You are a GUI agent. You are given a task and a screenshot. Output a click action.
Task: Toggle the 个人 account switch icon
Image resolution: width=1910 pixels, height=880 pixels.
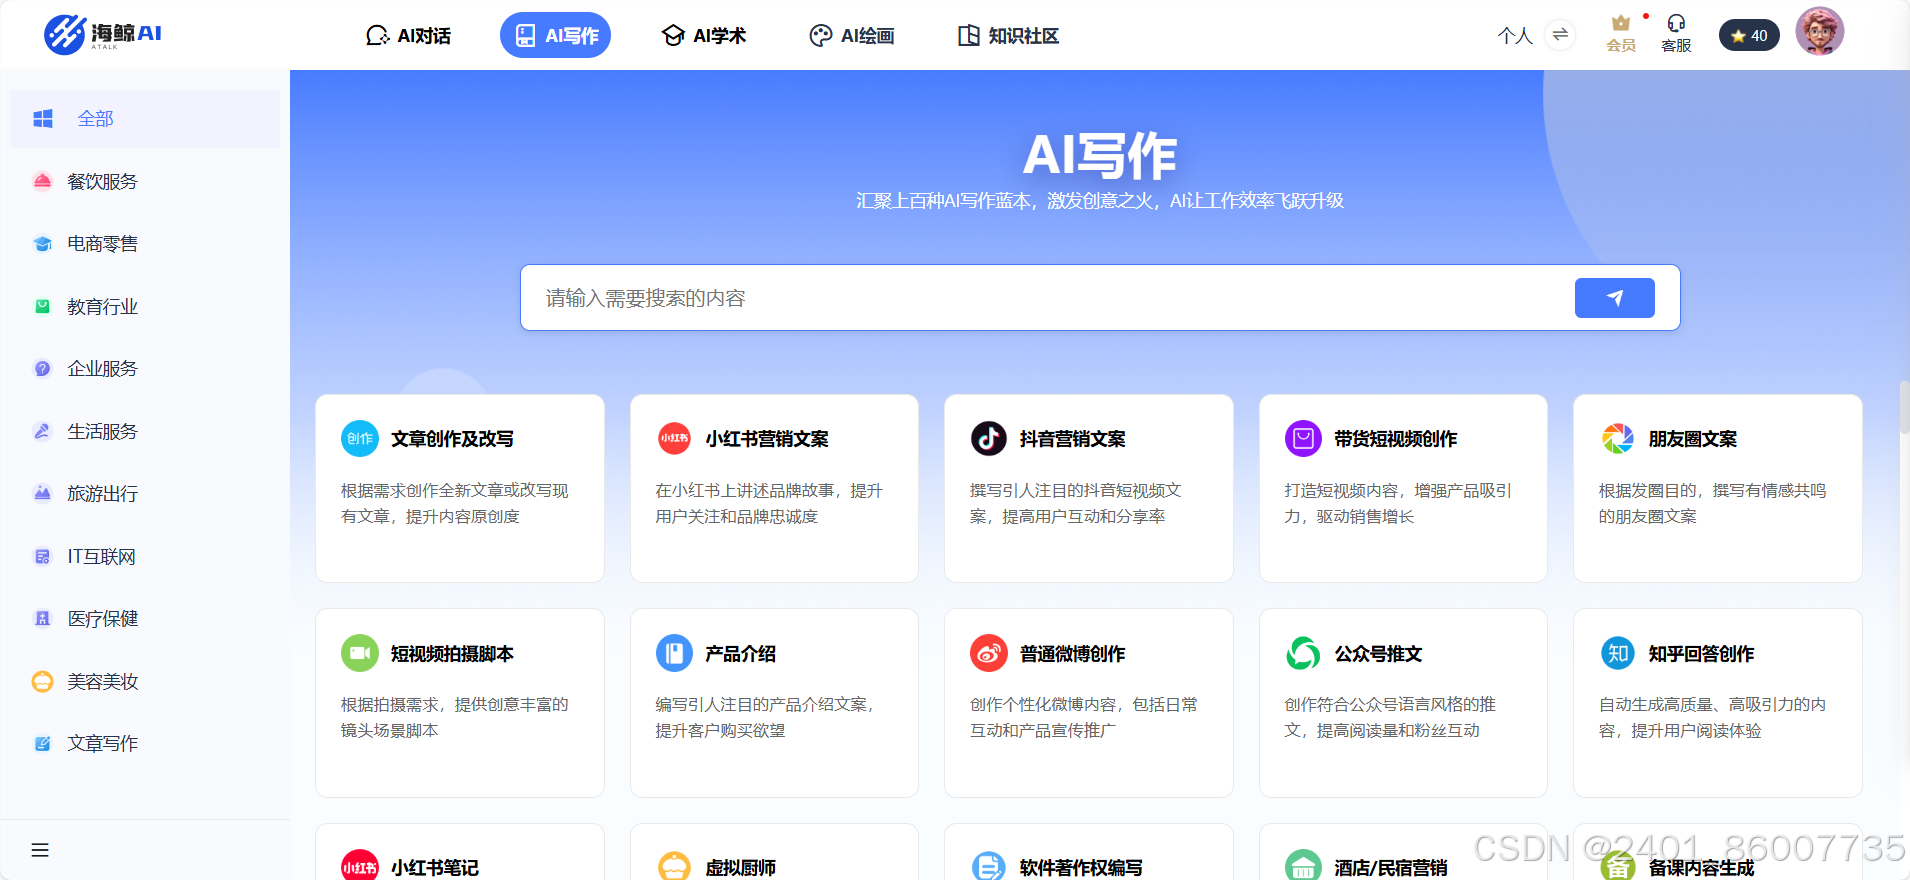tap(1560, 35)
